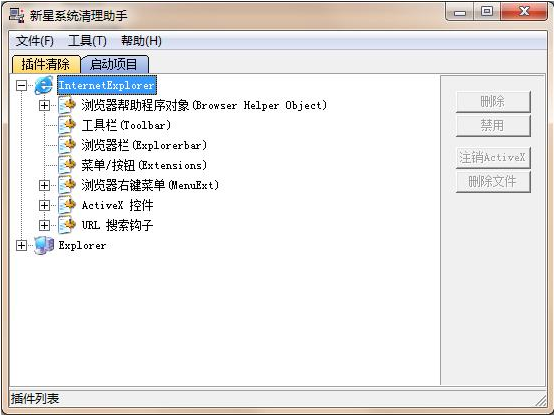Collapse the InternetExplorer tree node
This screenshot has width=554, height=415.
pyautogui.click(x=22, y=85)
